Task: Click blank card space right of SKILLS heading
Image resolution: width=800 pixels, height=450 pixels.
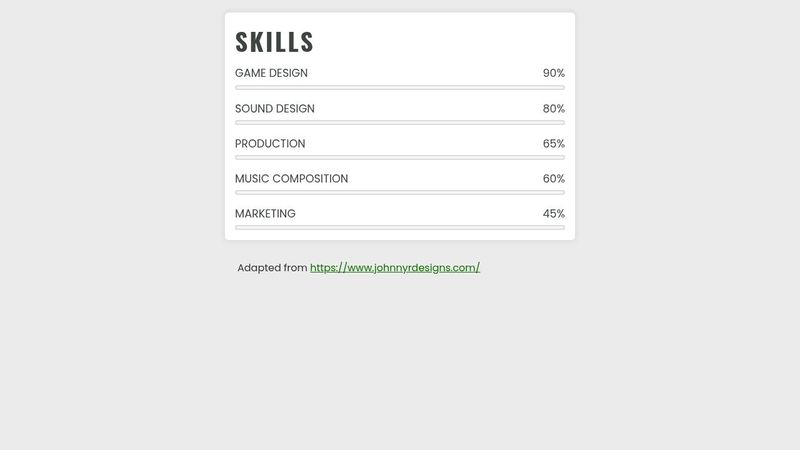Action: [450, 40]
